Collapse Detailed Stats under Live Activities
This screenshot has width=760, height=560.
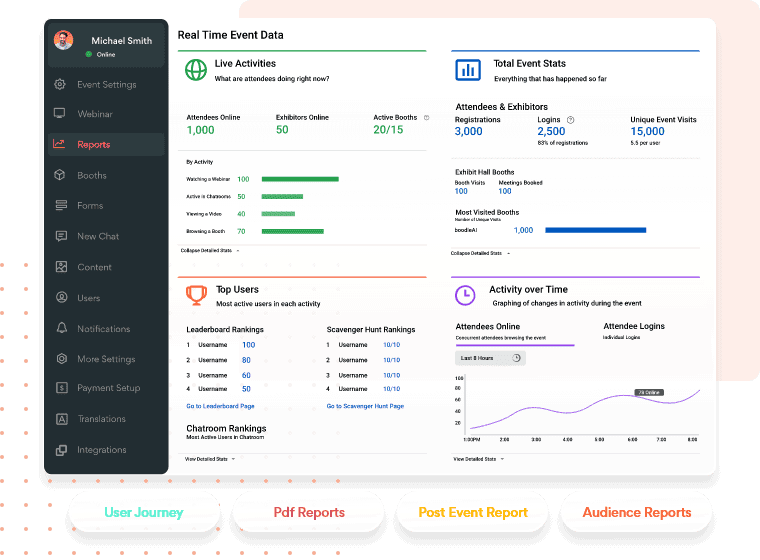(x=209, y=251)
